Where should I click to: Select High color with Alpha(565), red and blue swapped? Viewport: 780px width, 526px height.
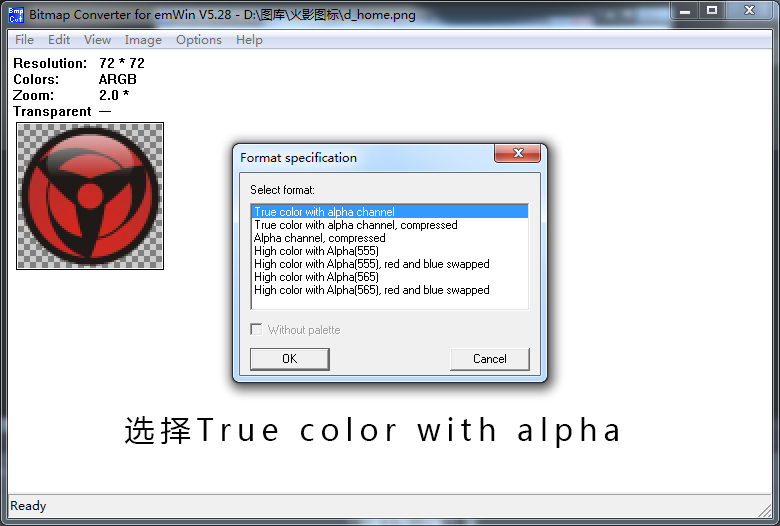pos(390,290)
